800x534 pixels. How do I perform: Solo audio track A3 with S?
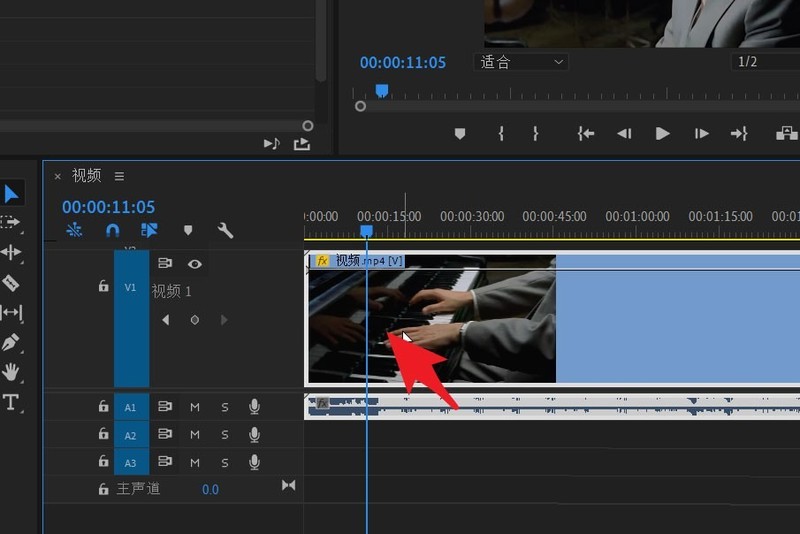pos(225,462)
